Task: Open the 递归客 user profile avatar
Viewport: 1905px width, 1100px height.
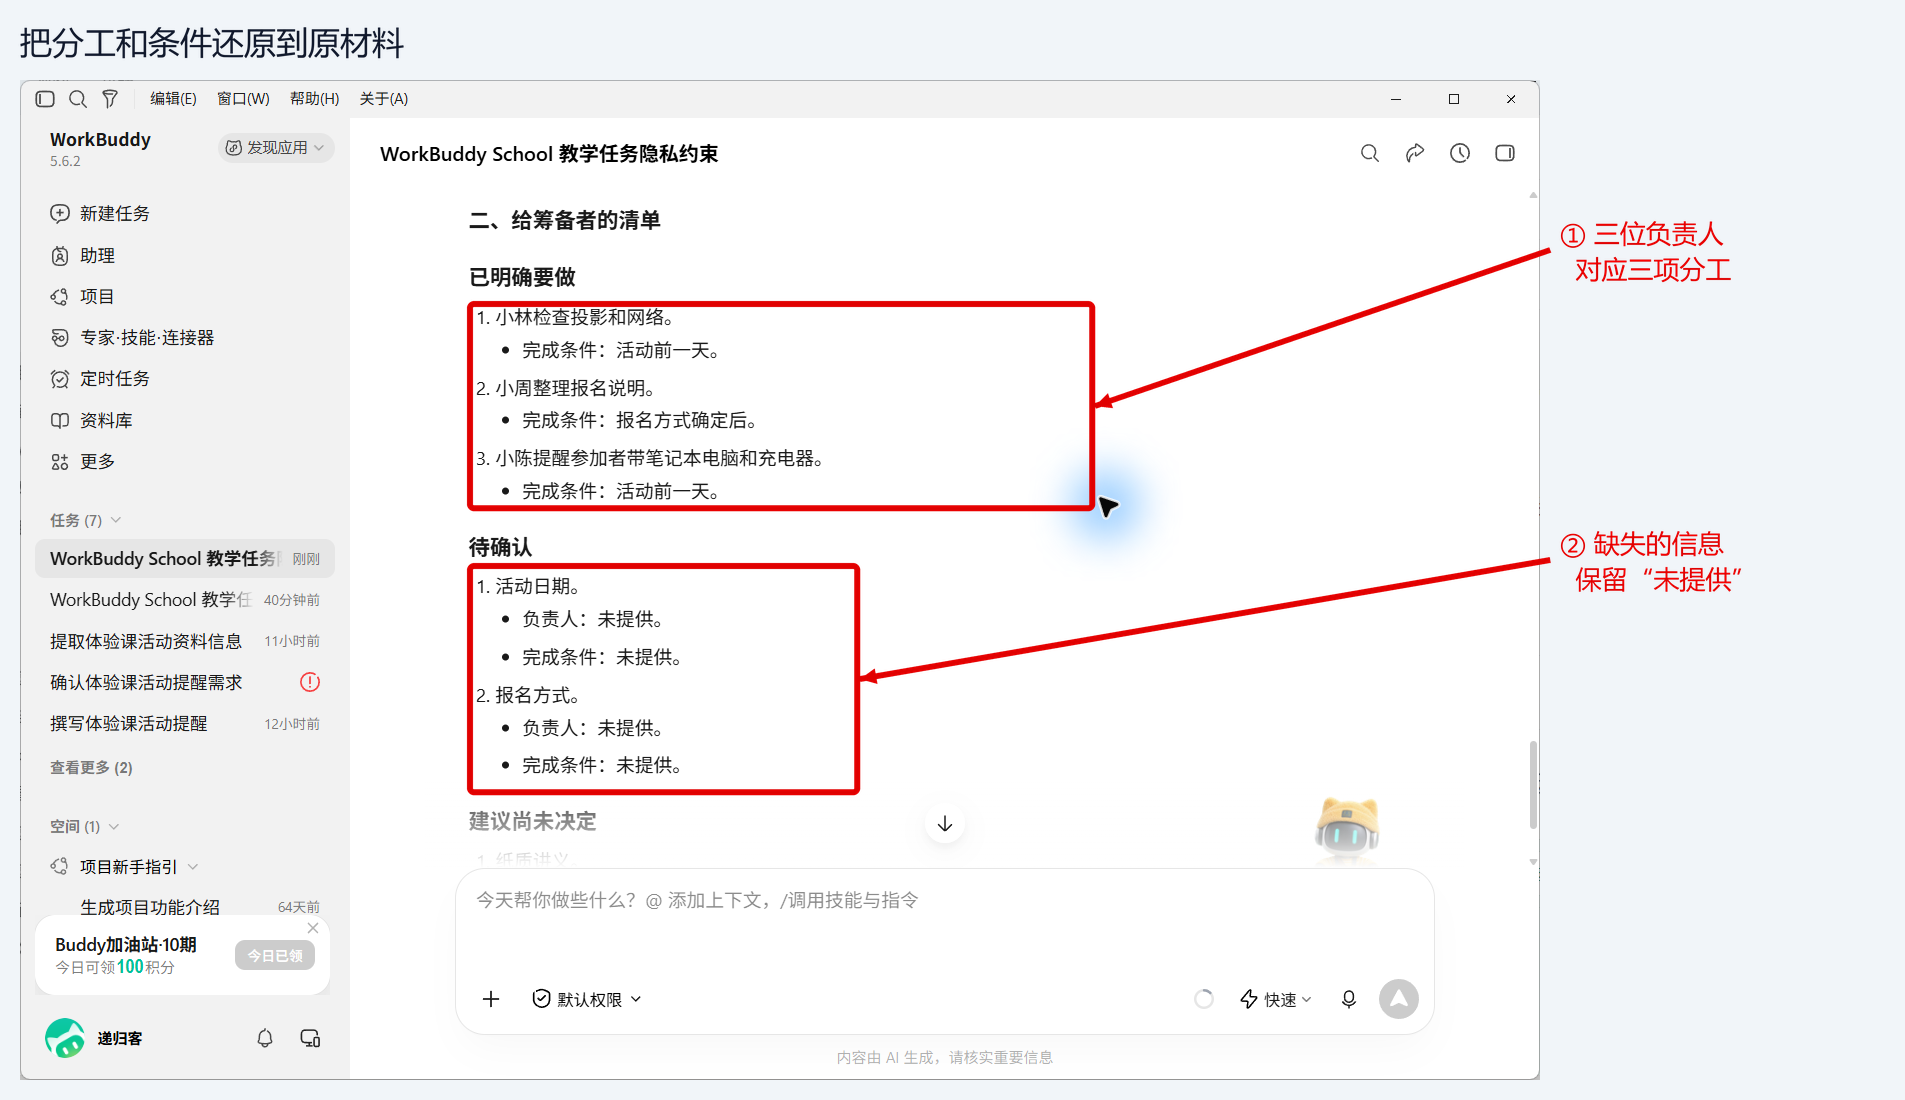Action: [x=65, y=1038]
